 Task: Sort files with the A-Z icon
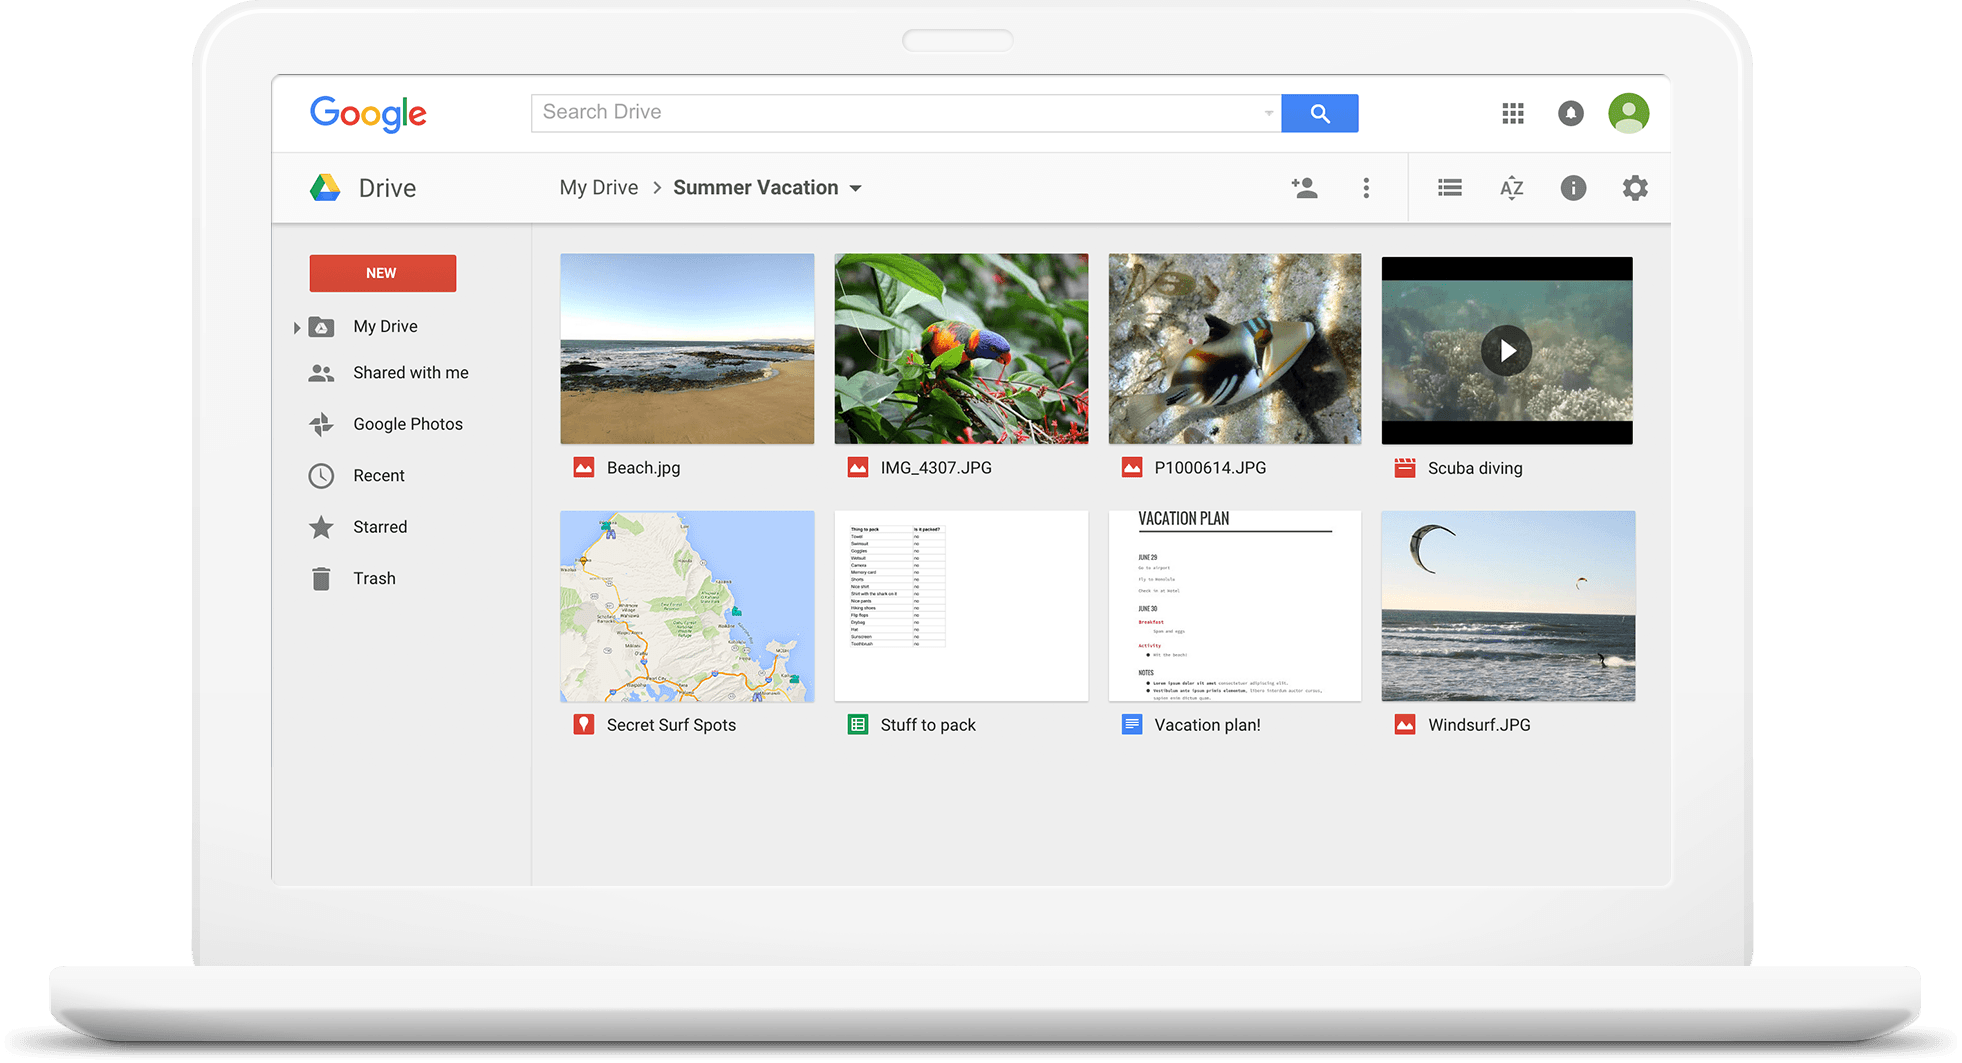1511,187
